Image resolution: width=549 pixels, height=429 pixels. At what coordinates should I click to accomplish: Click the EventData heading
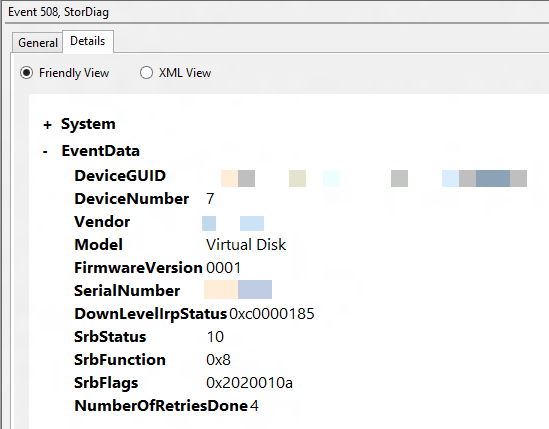click(x=100, y=151)
